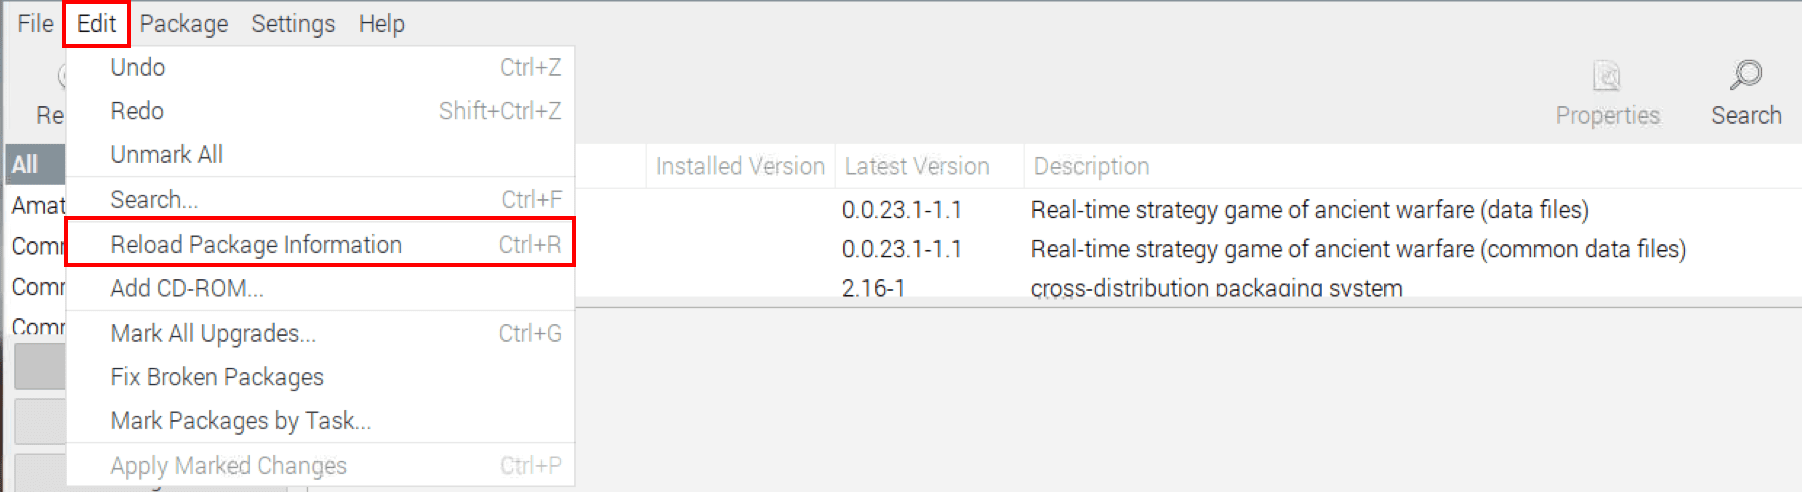
Task: Open Search... entry in Edit menu
Action: [320, 200]
